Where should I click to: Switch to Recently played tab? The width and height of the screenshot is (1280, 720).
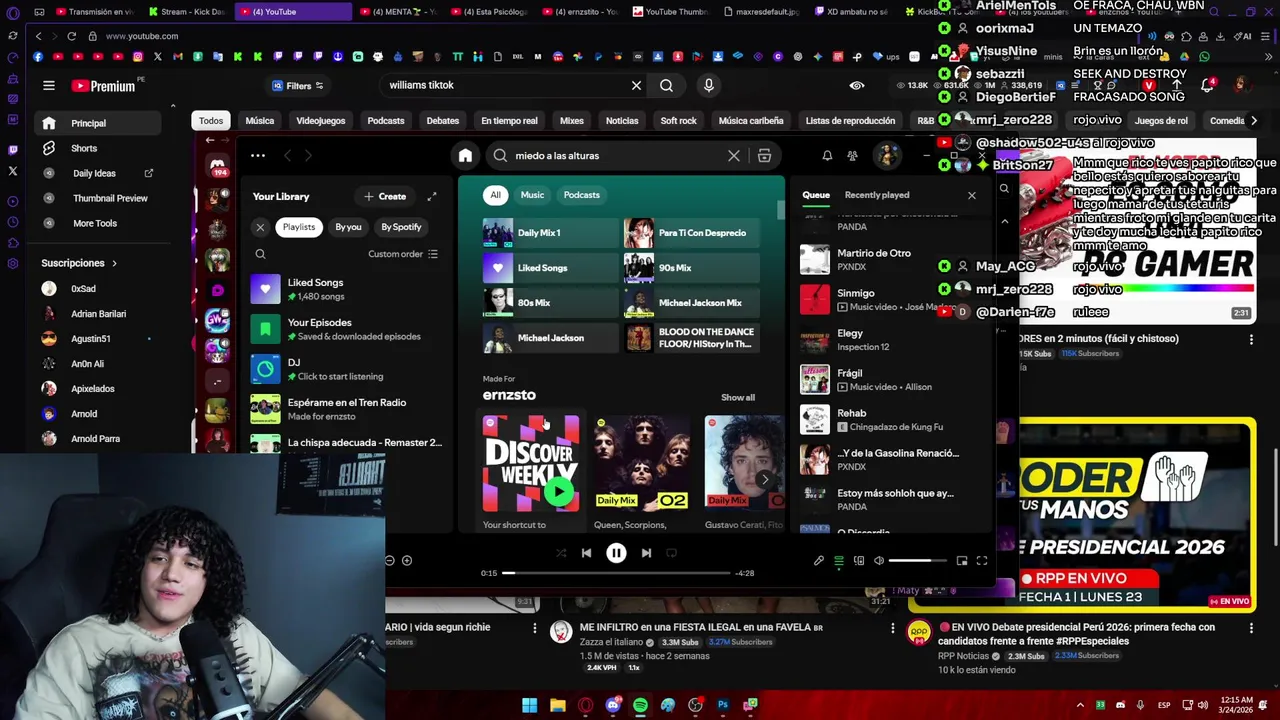[x=877, y=195]
